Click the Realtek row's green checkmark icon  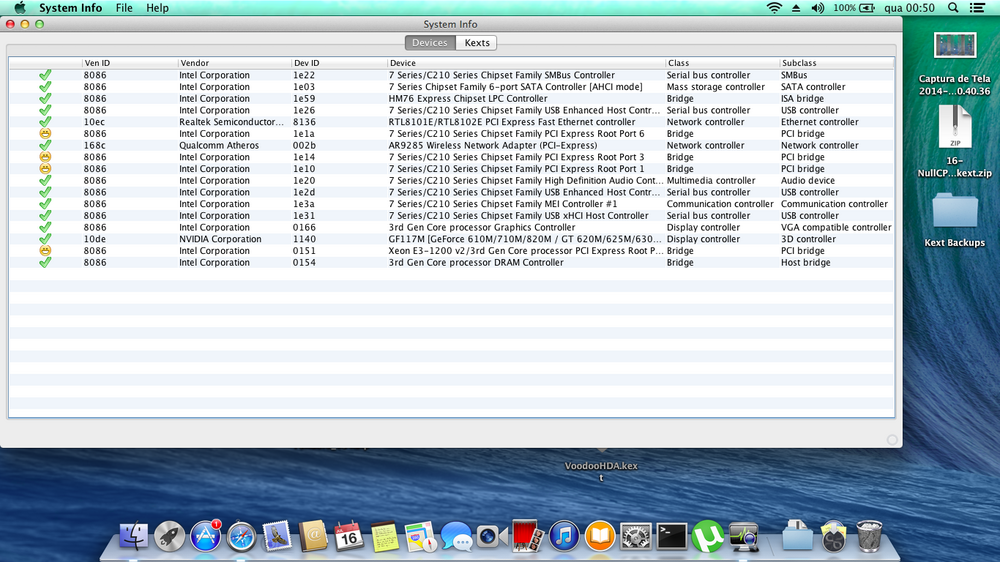45,122
